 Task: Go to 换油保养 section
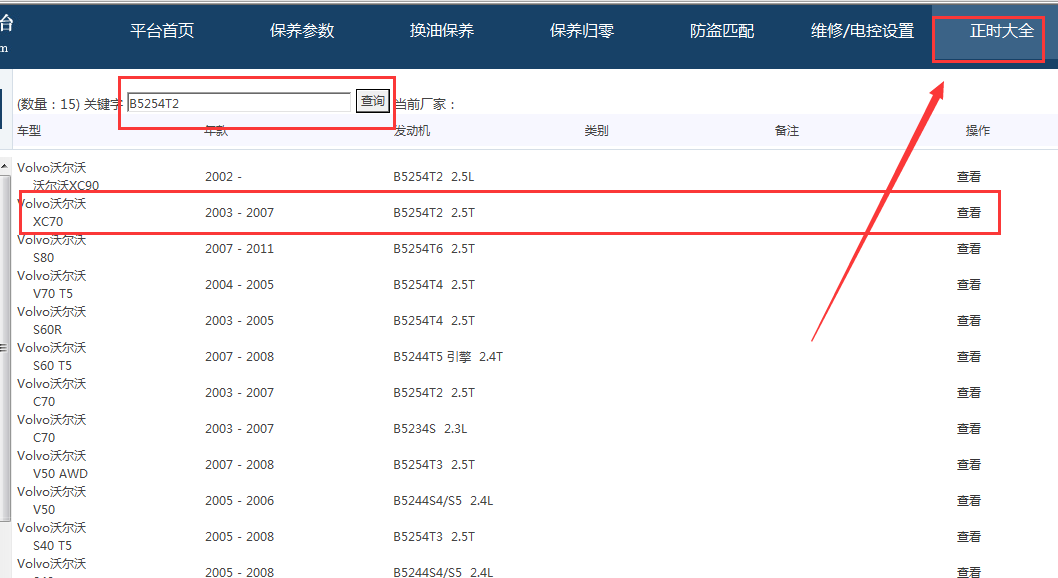pos(442,30)
